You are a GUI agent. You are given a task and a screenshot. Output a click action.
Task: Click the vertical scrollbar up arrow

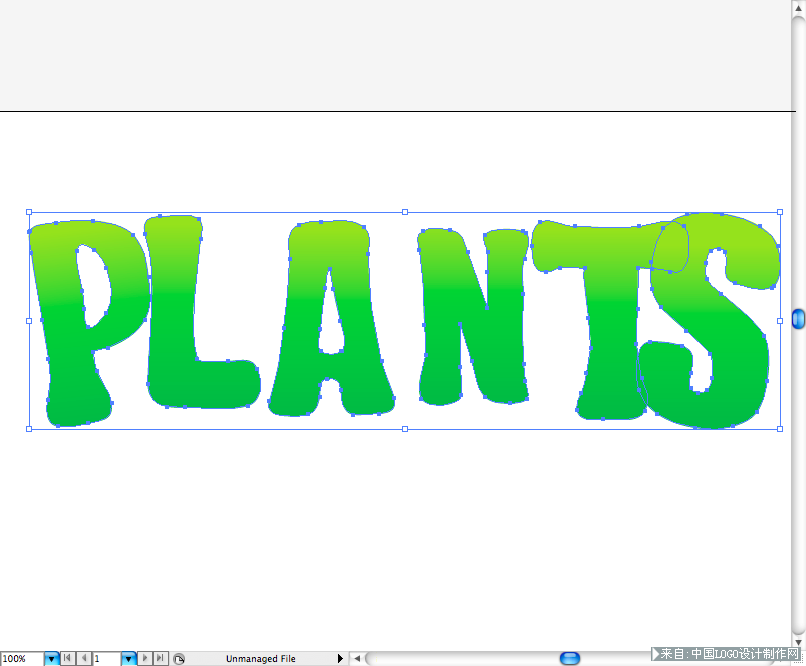click(798, 8)
